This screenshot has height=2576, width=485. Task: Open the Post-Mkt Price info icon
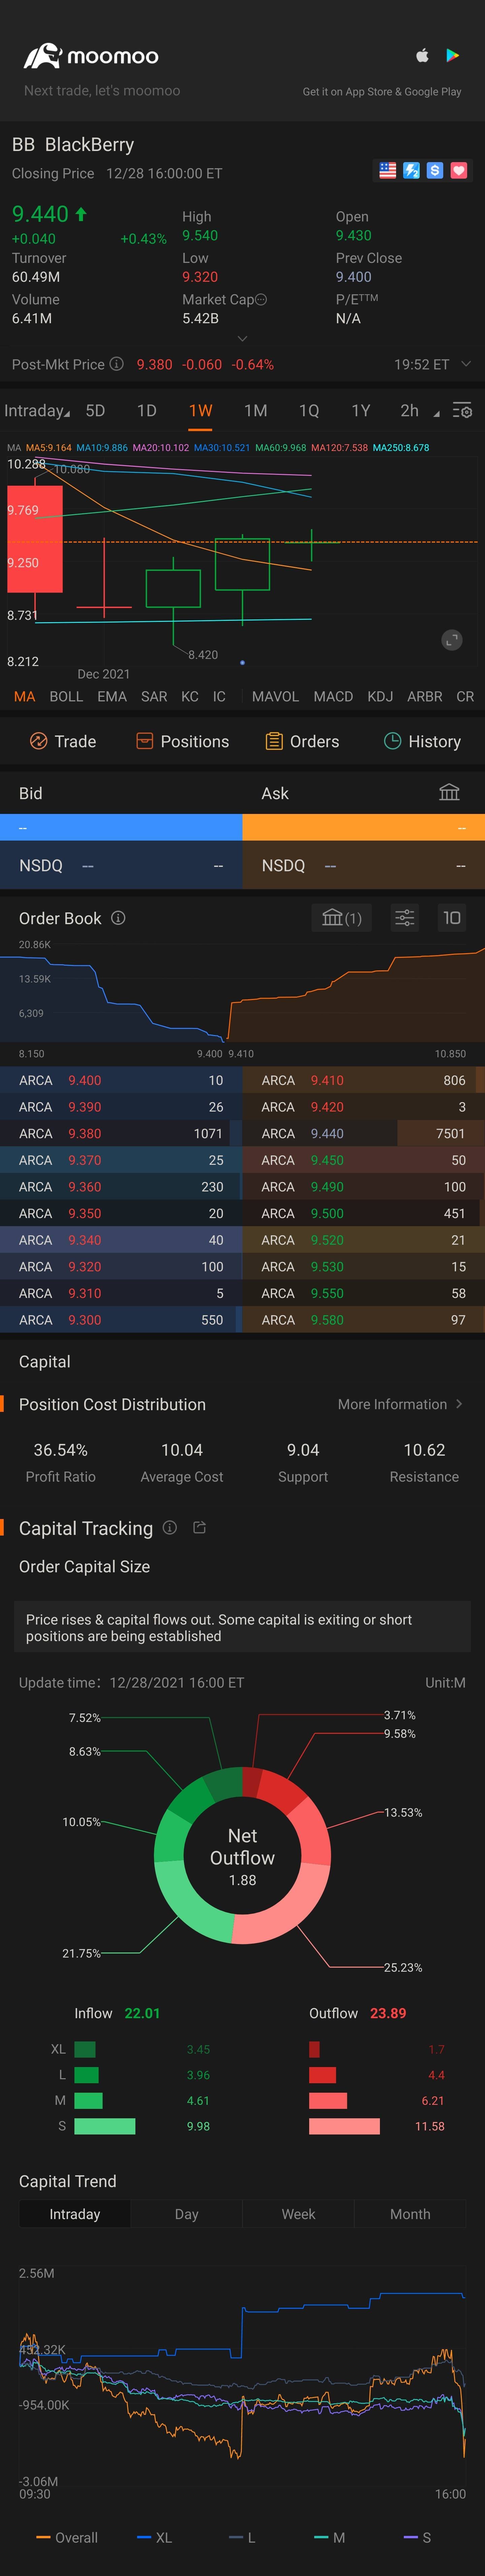click(116, 364)
